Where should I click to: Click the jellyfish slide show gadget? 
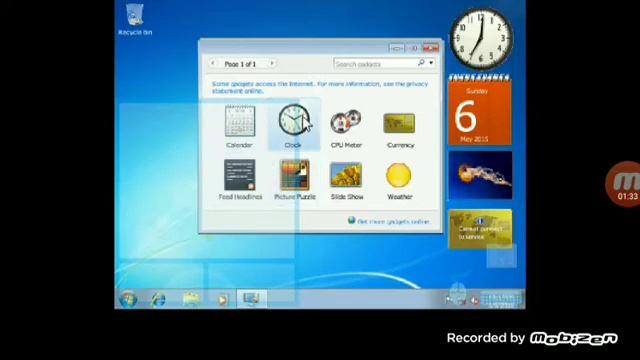pos(480,175)
